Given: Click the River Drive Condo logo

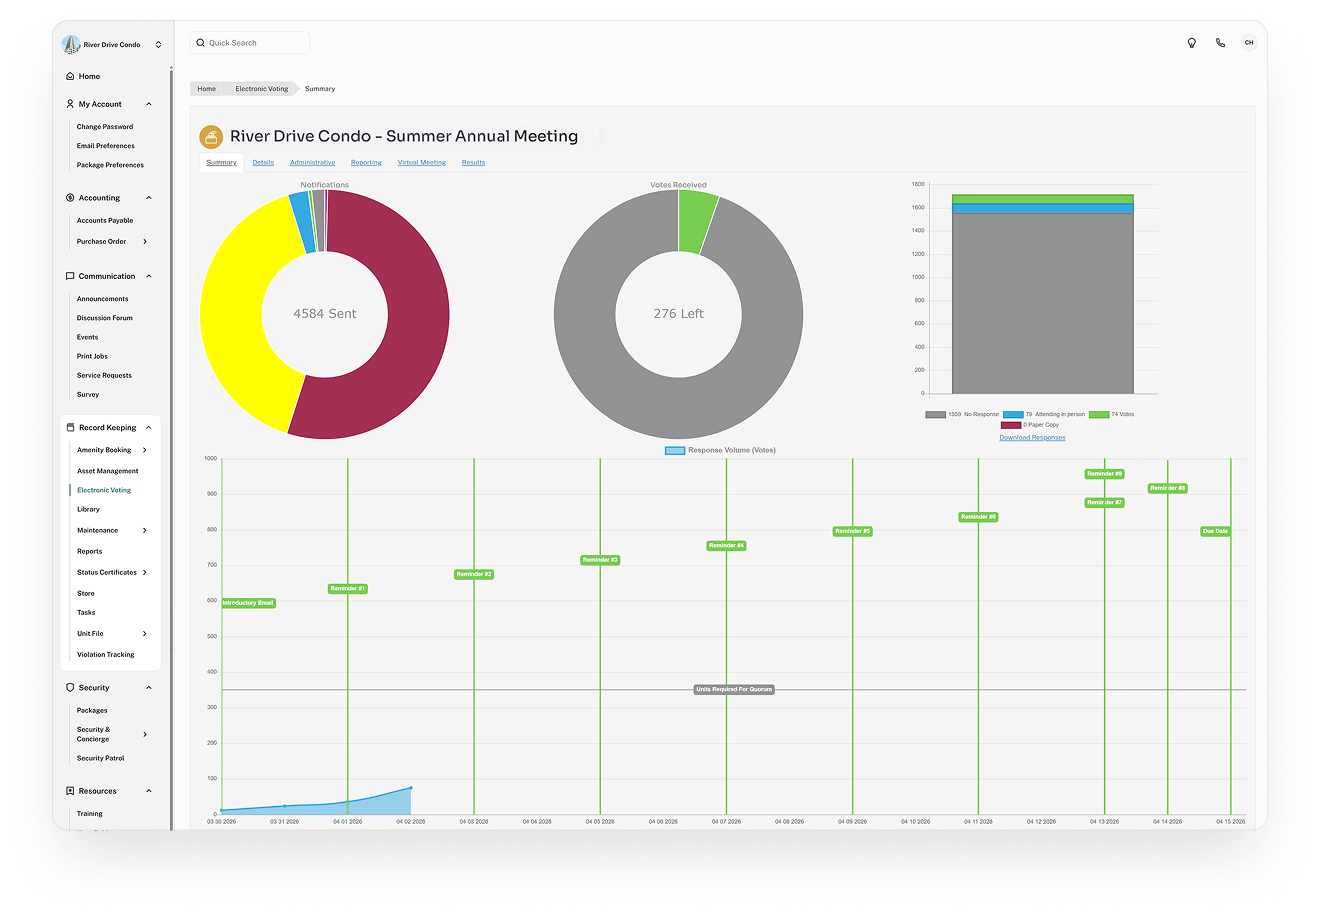Looking at the screenshot, I should [x=71, y=45].
